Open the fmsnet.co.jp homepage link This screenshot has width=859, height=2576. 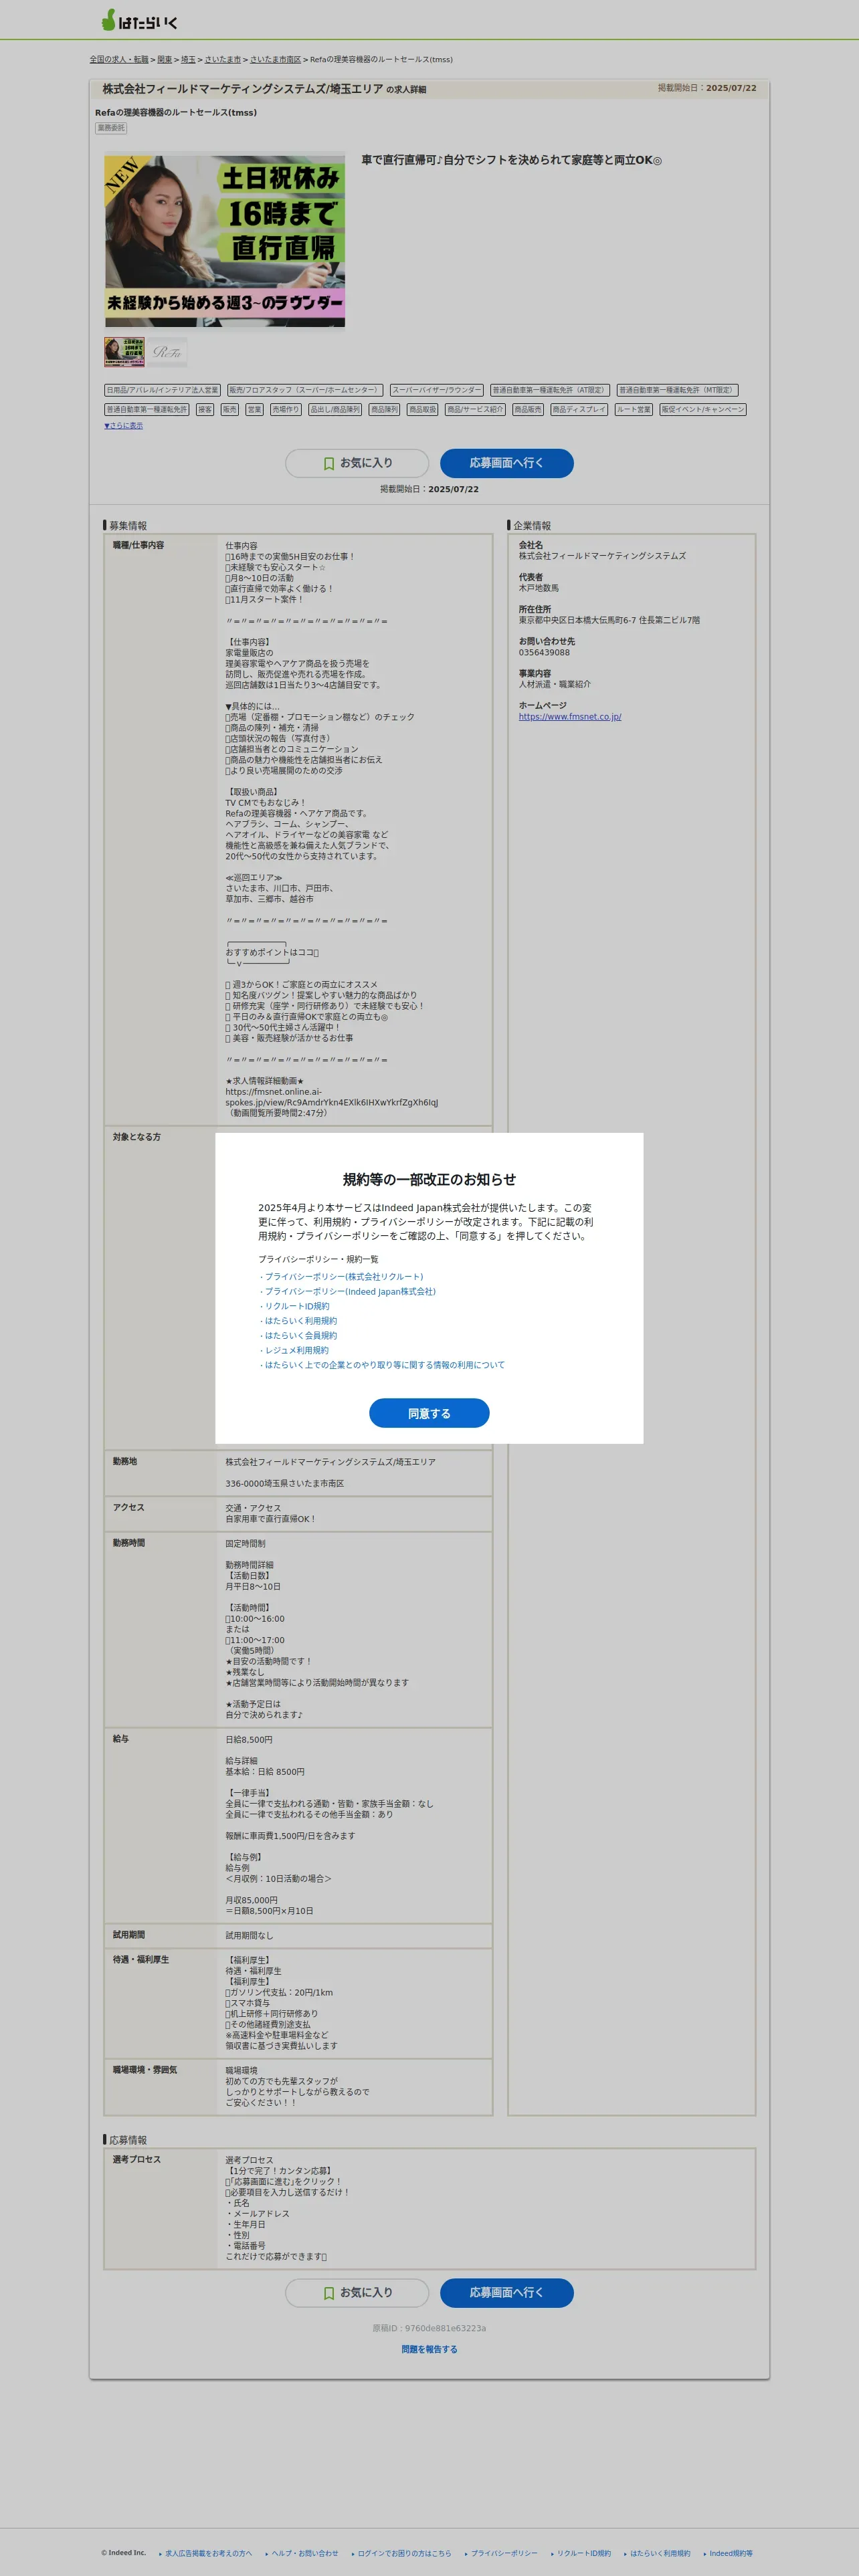(x=570, y=717)
